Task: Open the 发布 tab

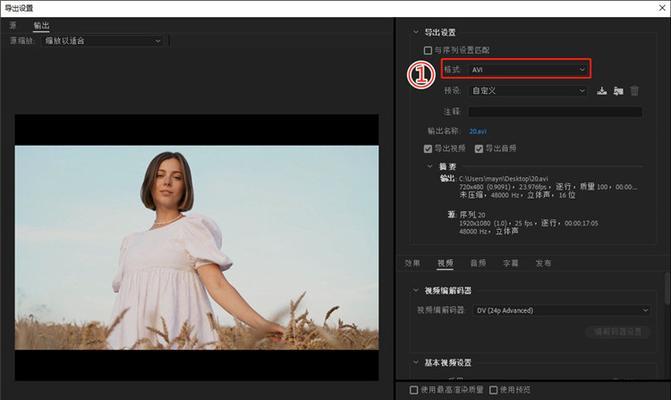Action: 543,263
